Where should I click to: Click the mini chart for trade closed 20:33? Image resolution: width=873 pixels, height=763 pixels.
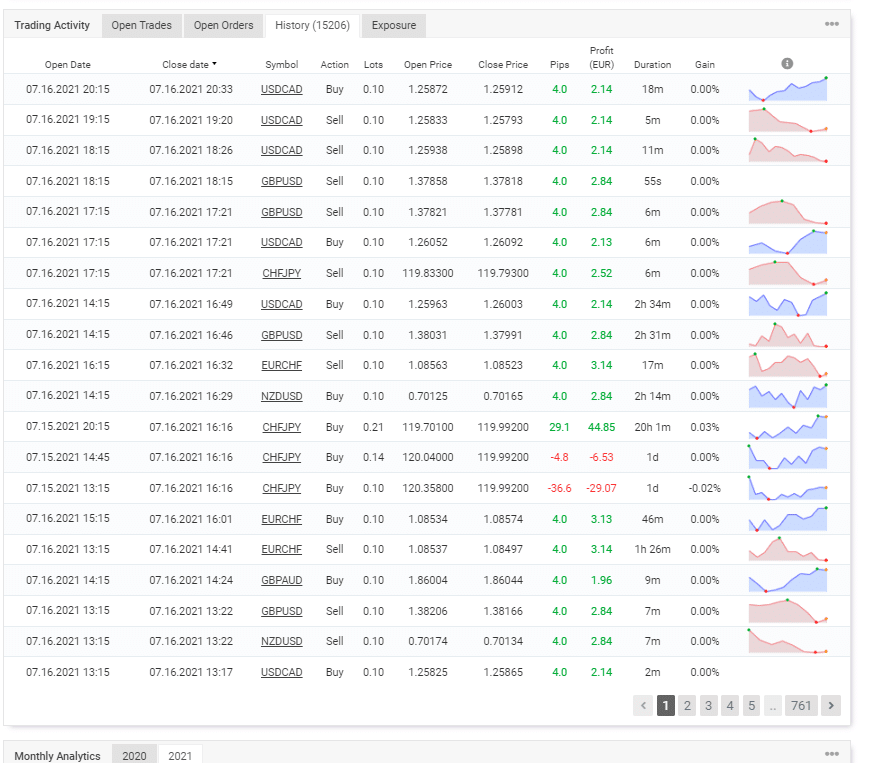pos(788,89)
